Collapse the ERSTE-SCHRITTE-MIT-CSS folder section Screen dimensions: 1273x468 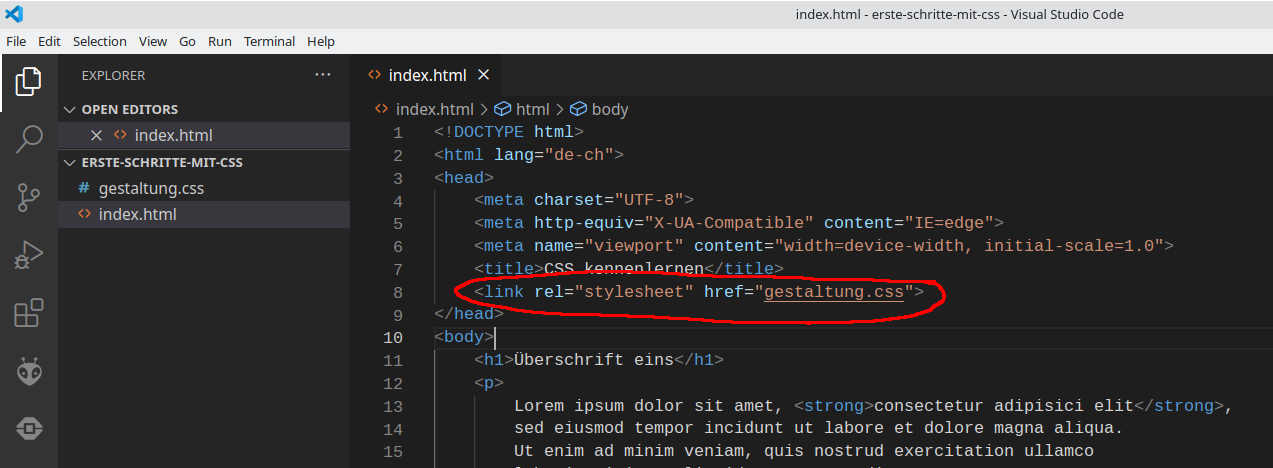69,162
